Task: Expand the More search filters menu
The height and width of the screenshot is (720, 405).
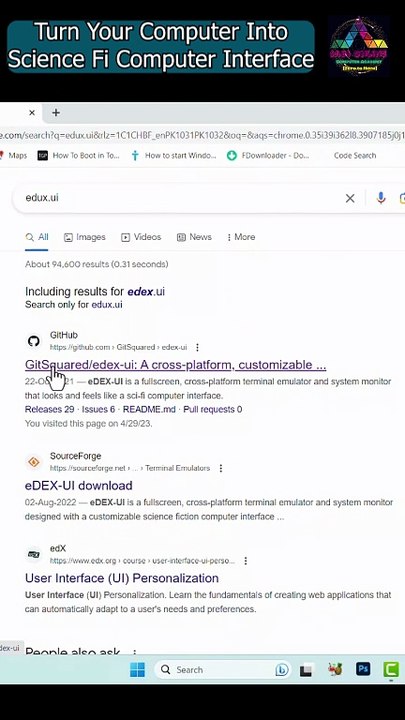Action: 241,237
